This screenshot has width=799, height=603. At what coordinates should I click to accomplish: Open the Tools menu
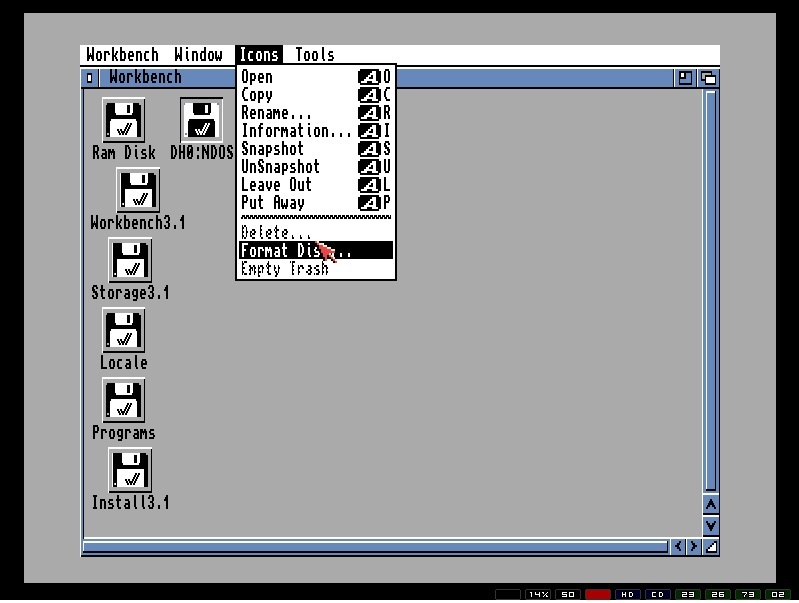[314, 55]
